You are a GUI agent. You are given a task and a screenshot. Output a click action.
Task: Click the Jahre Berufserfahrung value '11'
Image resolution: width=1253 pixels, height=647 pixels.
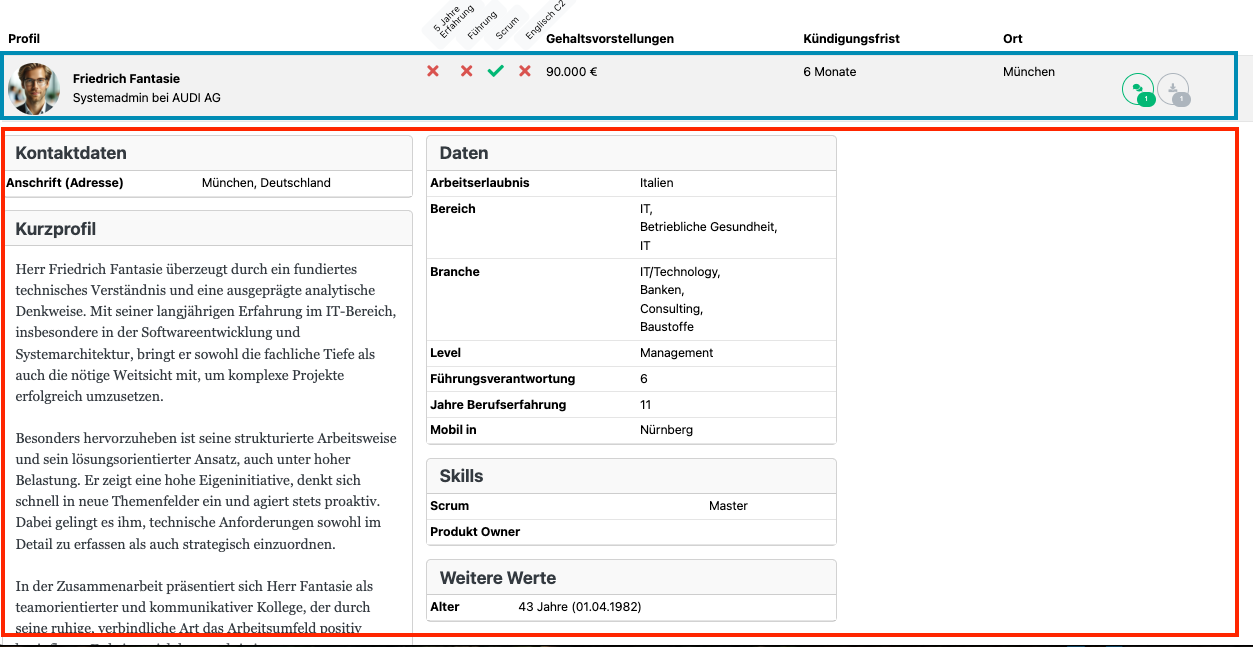pyautogui.click(x=646, y=405)
